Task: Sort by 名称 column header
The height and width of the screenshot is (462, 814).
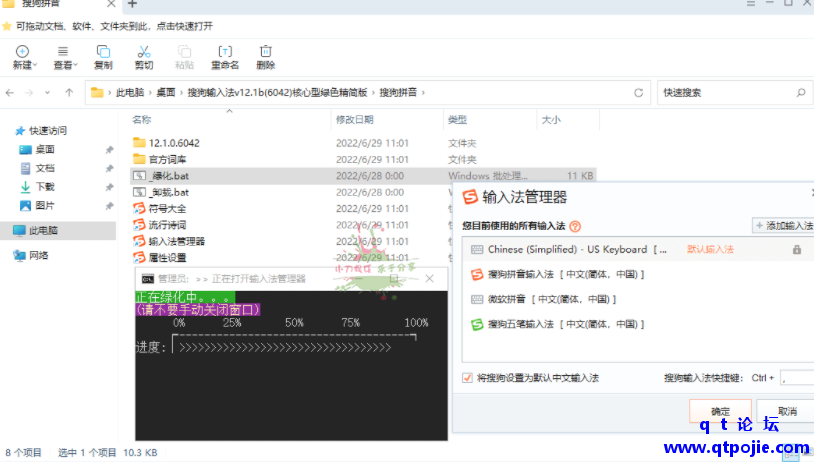Action: point(142,120)
